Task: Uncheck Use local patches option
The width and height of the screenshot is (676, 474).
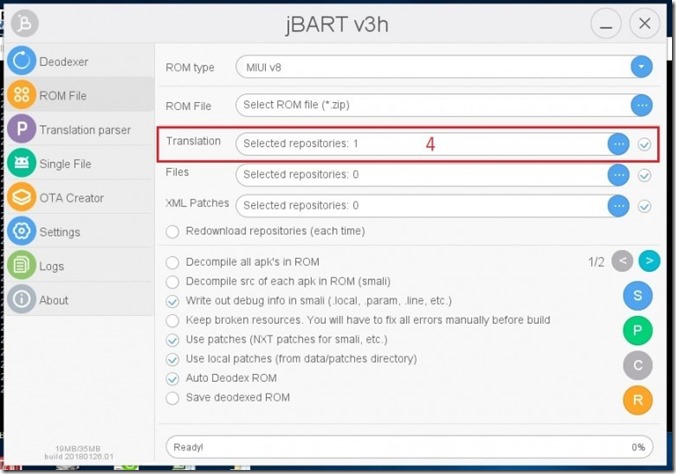Action: [x=172, y=359]
